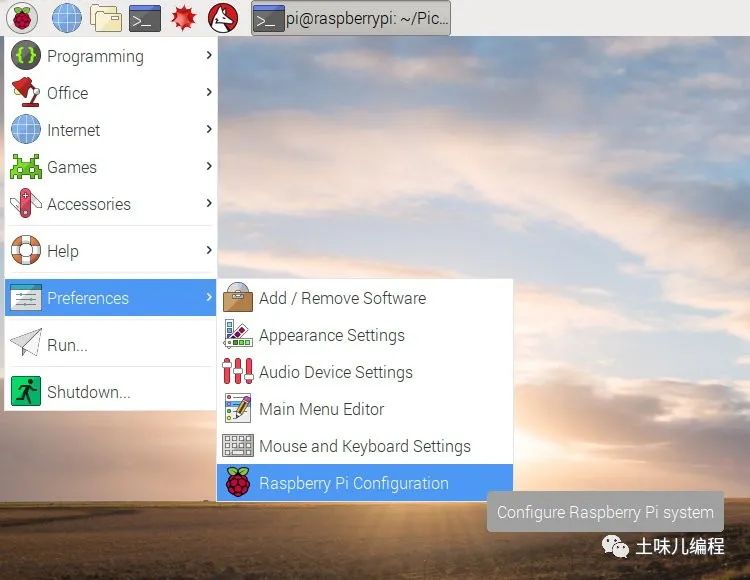Image resolution: width=750 pixels, height=580 pixels.
Task: Select the Preferences menu entry
Action: pos(110,297)
